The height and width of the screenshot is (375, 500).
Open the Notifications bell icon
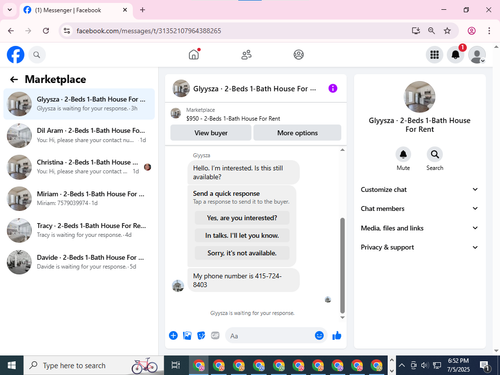[x=455, y=55]
